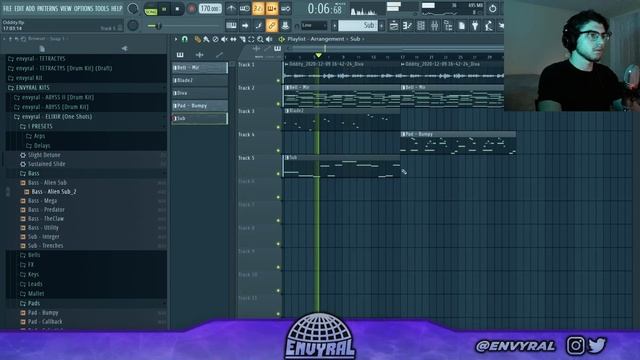Select the playlist Draw pencil tool
Image resolution: width=640 pixels, height=360 pixels.
[198, 39]
